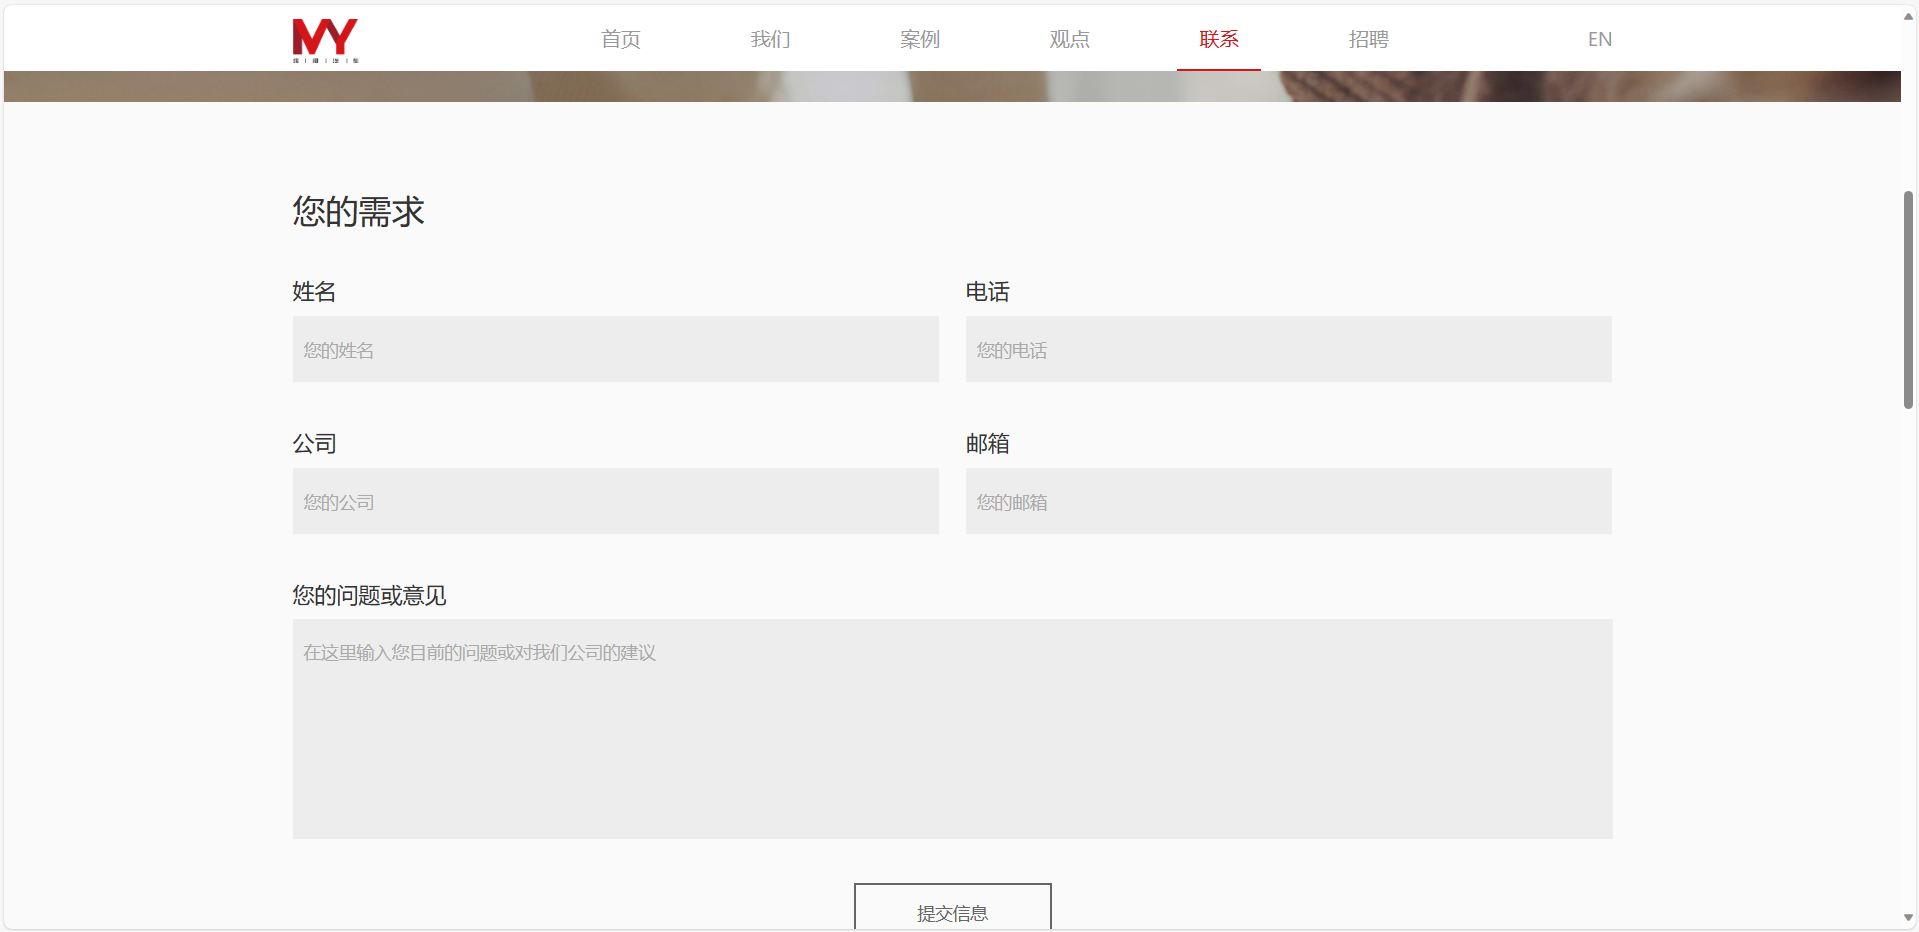
Task: Click the 邮箱 field label
Action: click(x=987, y=444)
